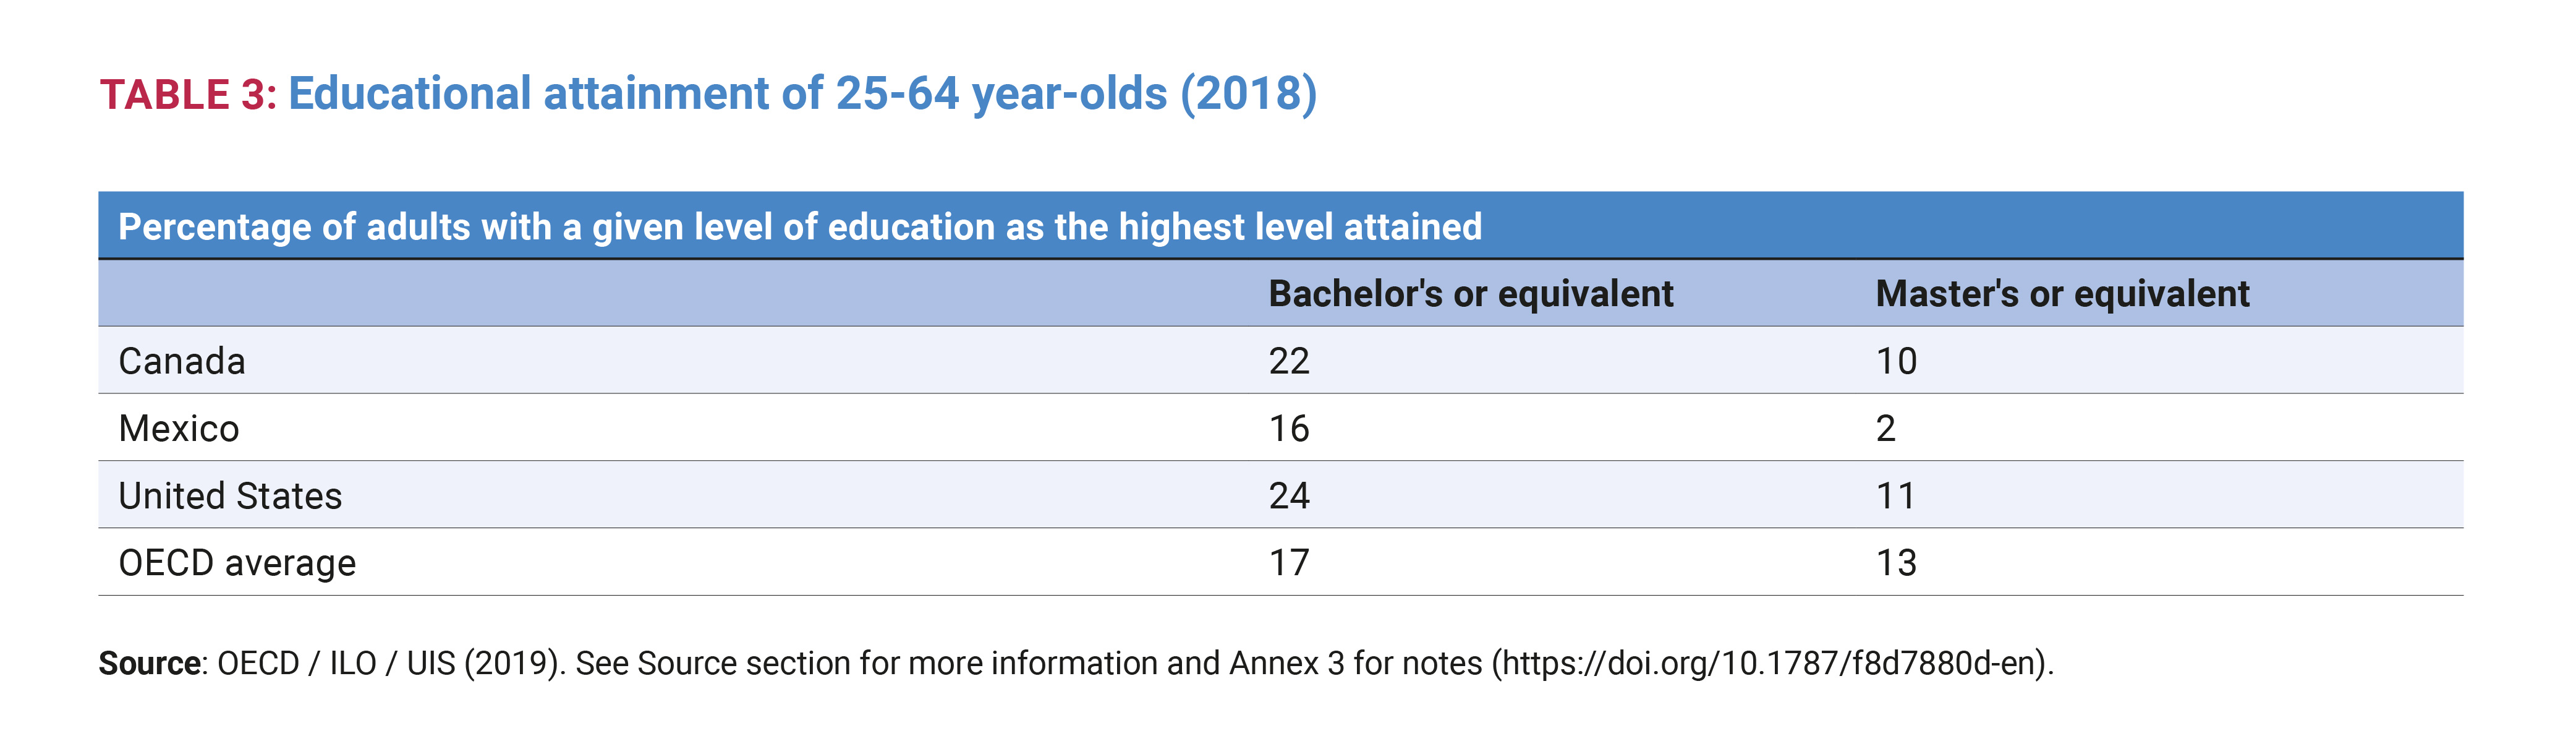
Task: Select OECD average Master's value 13
Action: 1896,563
